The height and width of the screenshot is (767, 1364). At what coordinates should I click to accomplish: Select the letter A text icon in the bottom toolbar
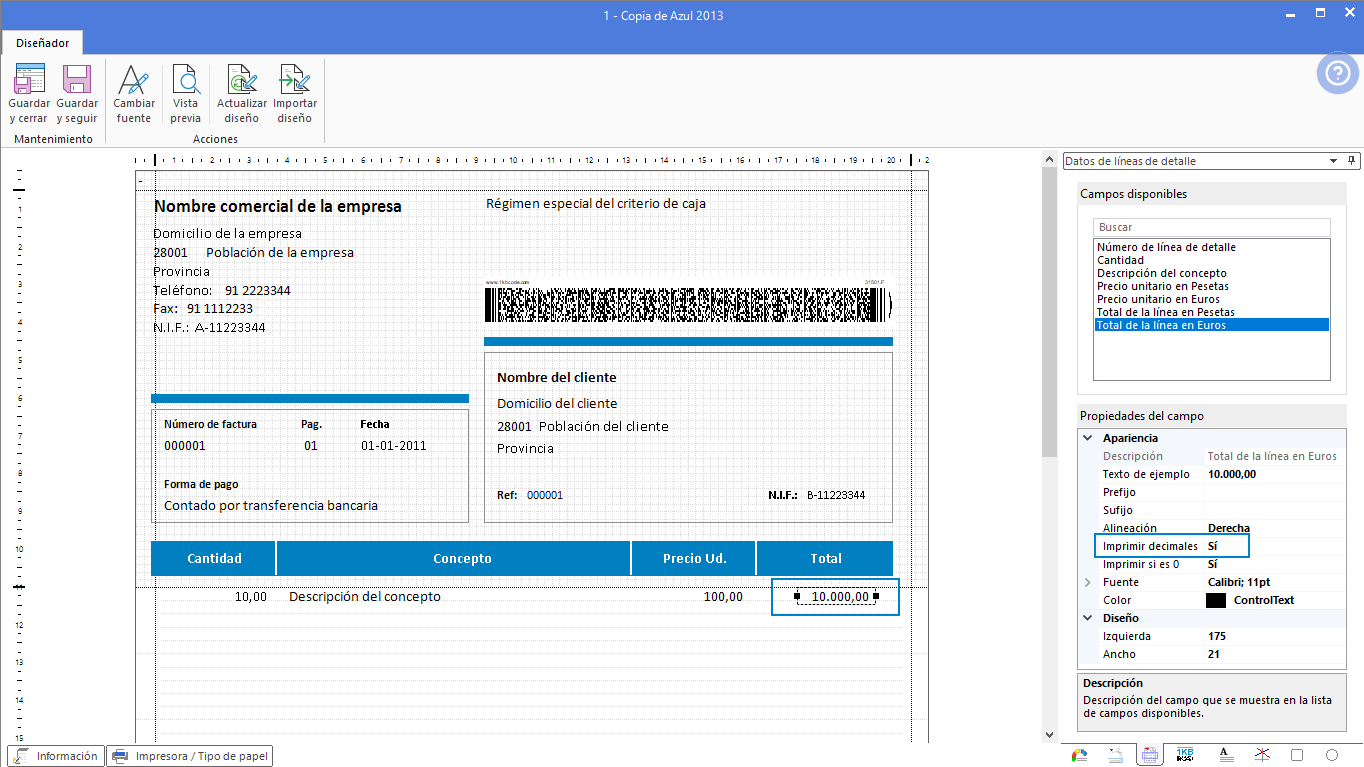(1226, 755)
